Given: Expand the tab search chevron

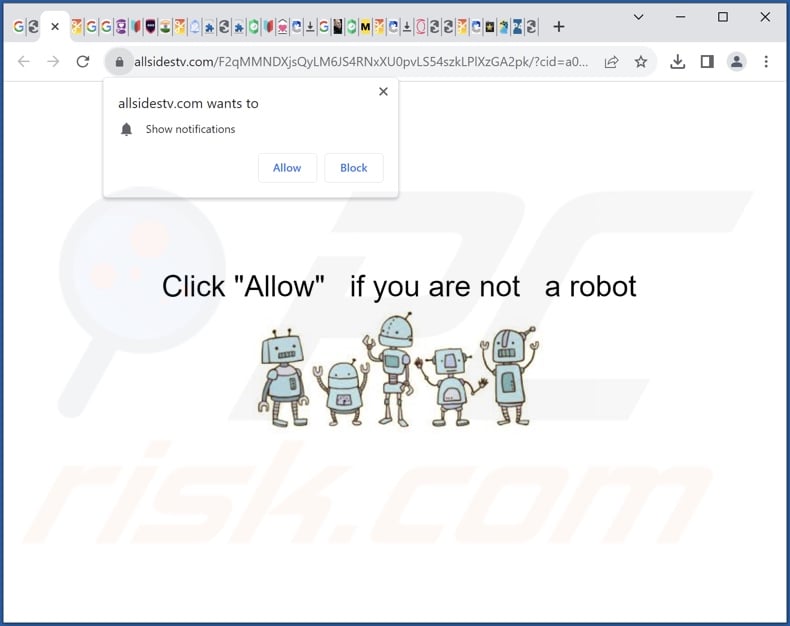Looking at the screenshot, I should [638, 17].
